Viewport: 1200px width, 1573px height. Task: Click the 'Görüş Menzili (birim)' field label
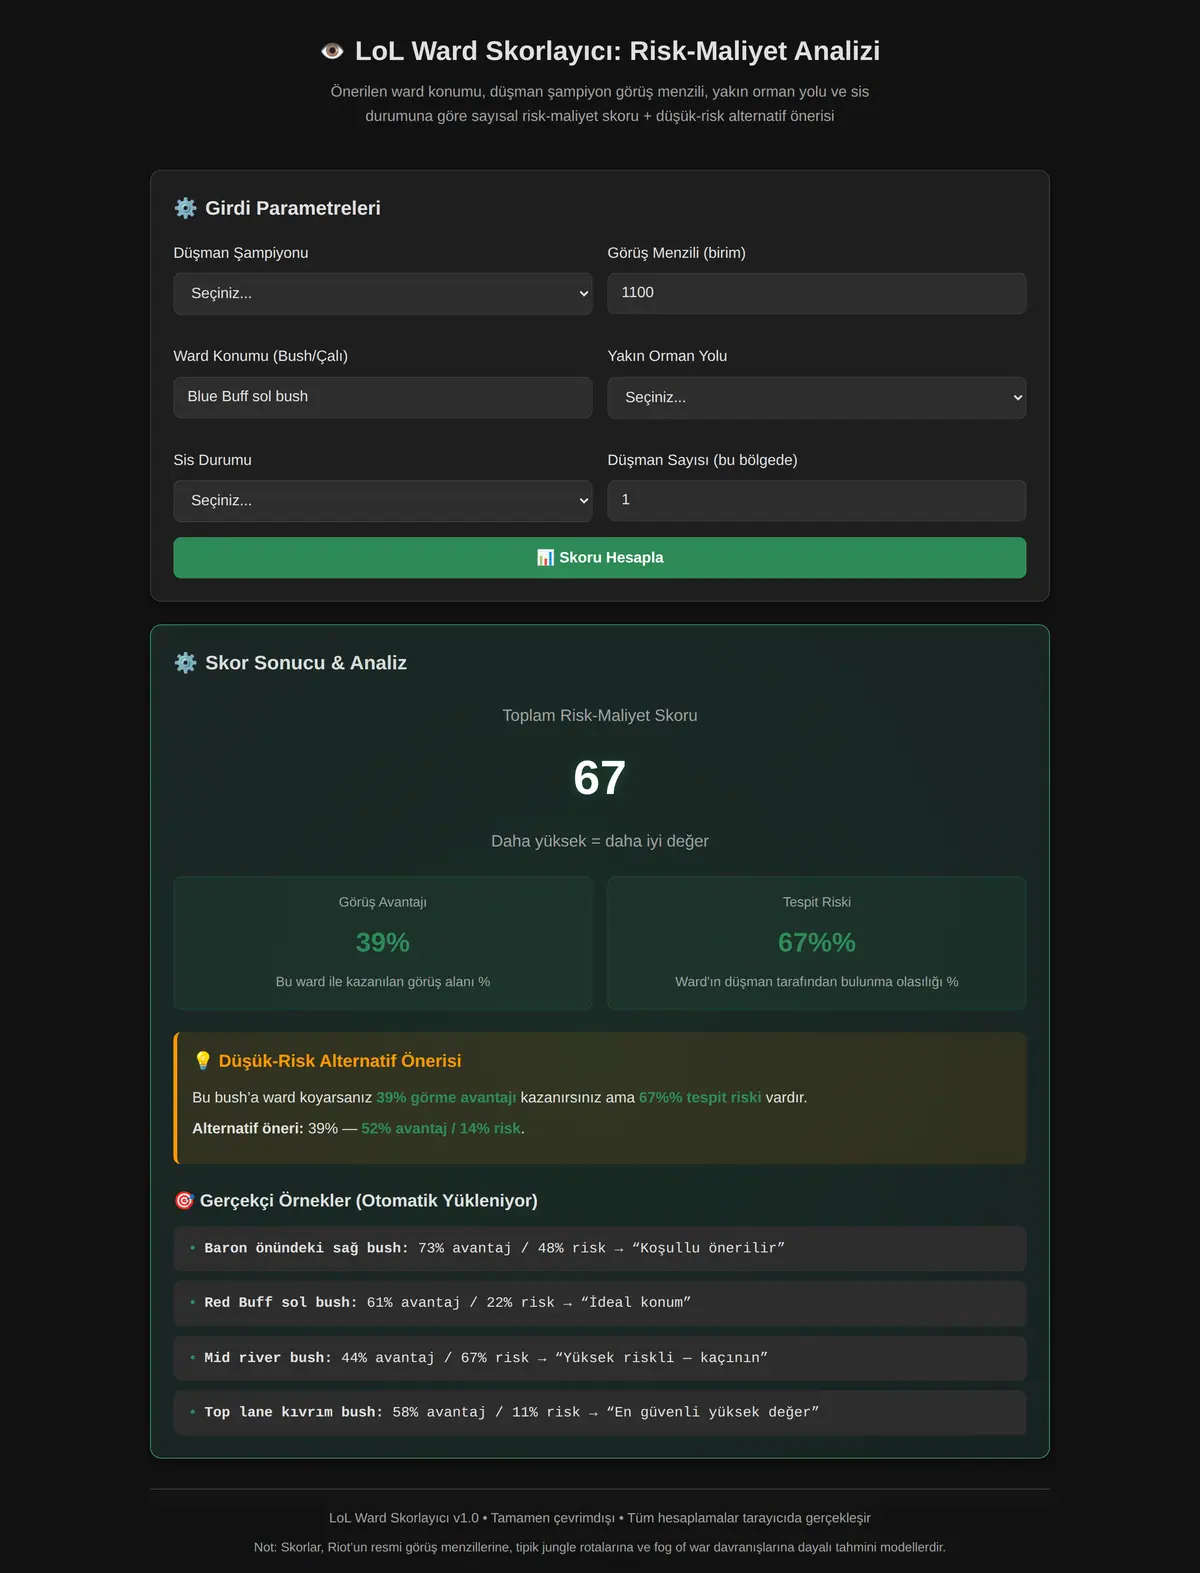[x=677, y=253]
